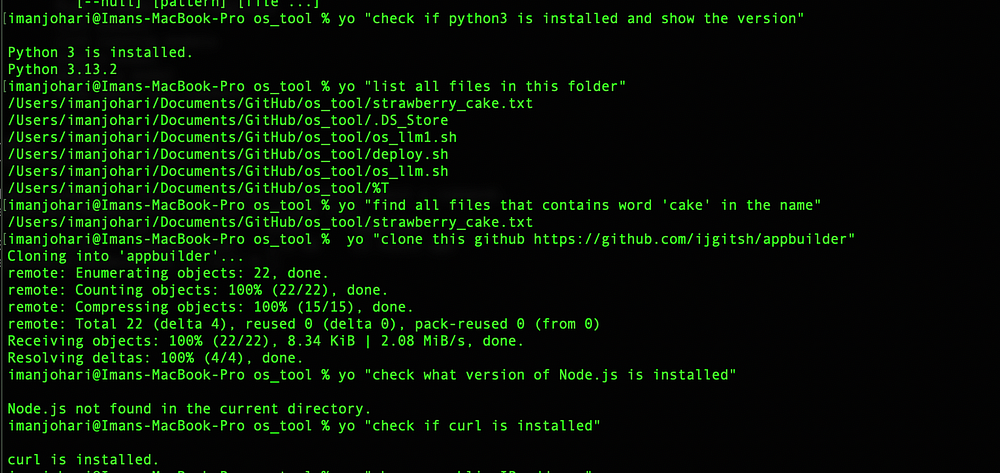This screenshot has height=473, width=1000.
Task: Click the "Node.js not found" output line
Action: tap(189, 409)
